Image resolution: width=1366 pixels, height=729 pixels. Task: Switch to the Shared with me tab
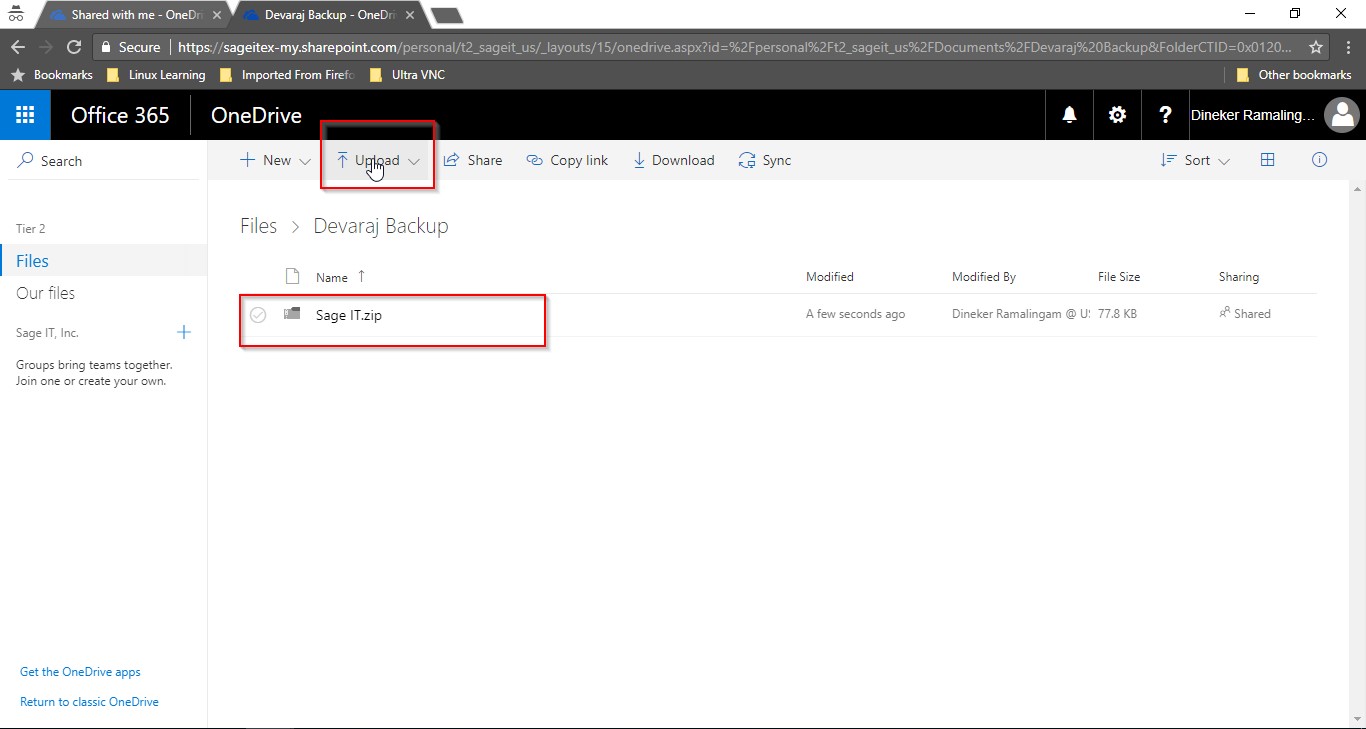pyautogui.click(x=130, y=15)
